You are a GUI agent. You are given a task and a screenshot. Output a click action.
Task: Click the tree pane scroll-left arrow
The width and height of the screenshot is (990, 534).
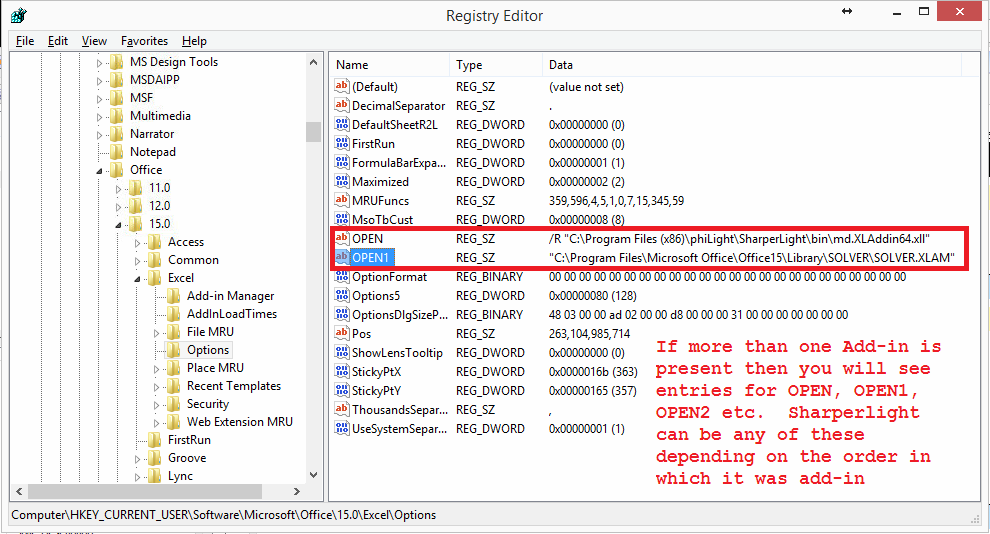tap(19, 491)
